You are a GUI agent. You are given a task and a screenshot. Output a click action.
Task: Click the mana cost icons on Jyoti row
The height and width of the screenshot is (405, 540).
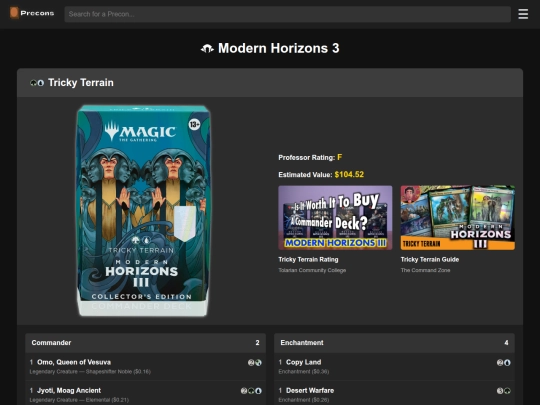pyautogui.click(x=251, y=391)
